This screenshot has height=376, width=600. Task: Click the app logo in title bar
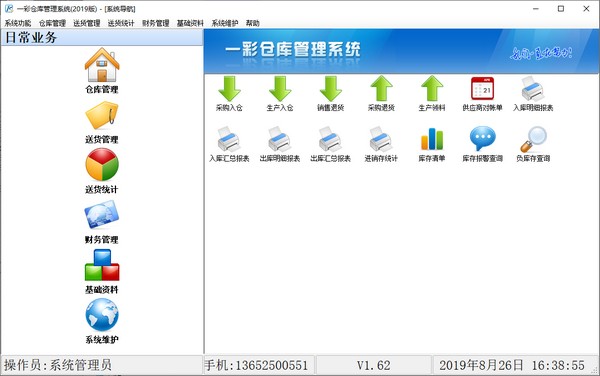pyautogui.click(x=8, y=8)
